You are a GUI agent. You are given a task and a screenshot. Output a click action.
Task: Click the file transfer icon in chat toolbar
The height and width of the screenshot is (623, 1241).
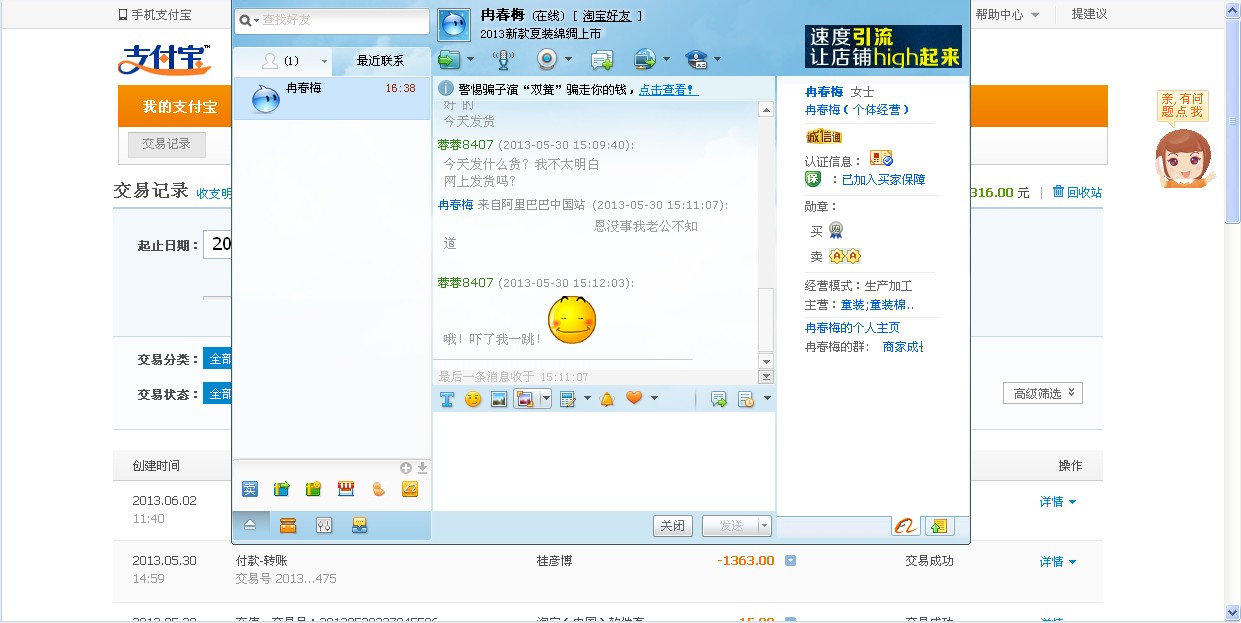[x=449, y=59]
